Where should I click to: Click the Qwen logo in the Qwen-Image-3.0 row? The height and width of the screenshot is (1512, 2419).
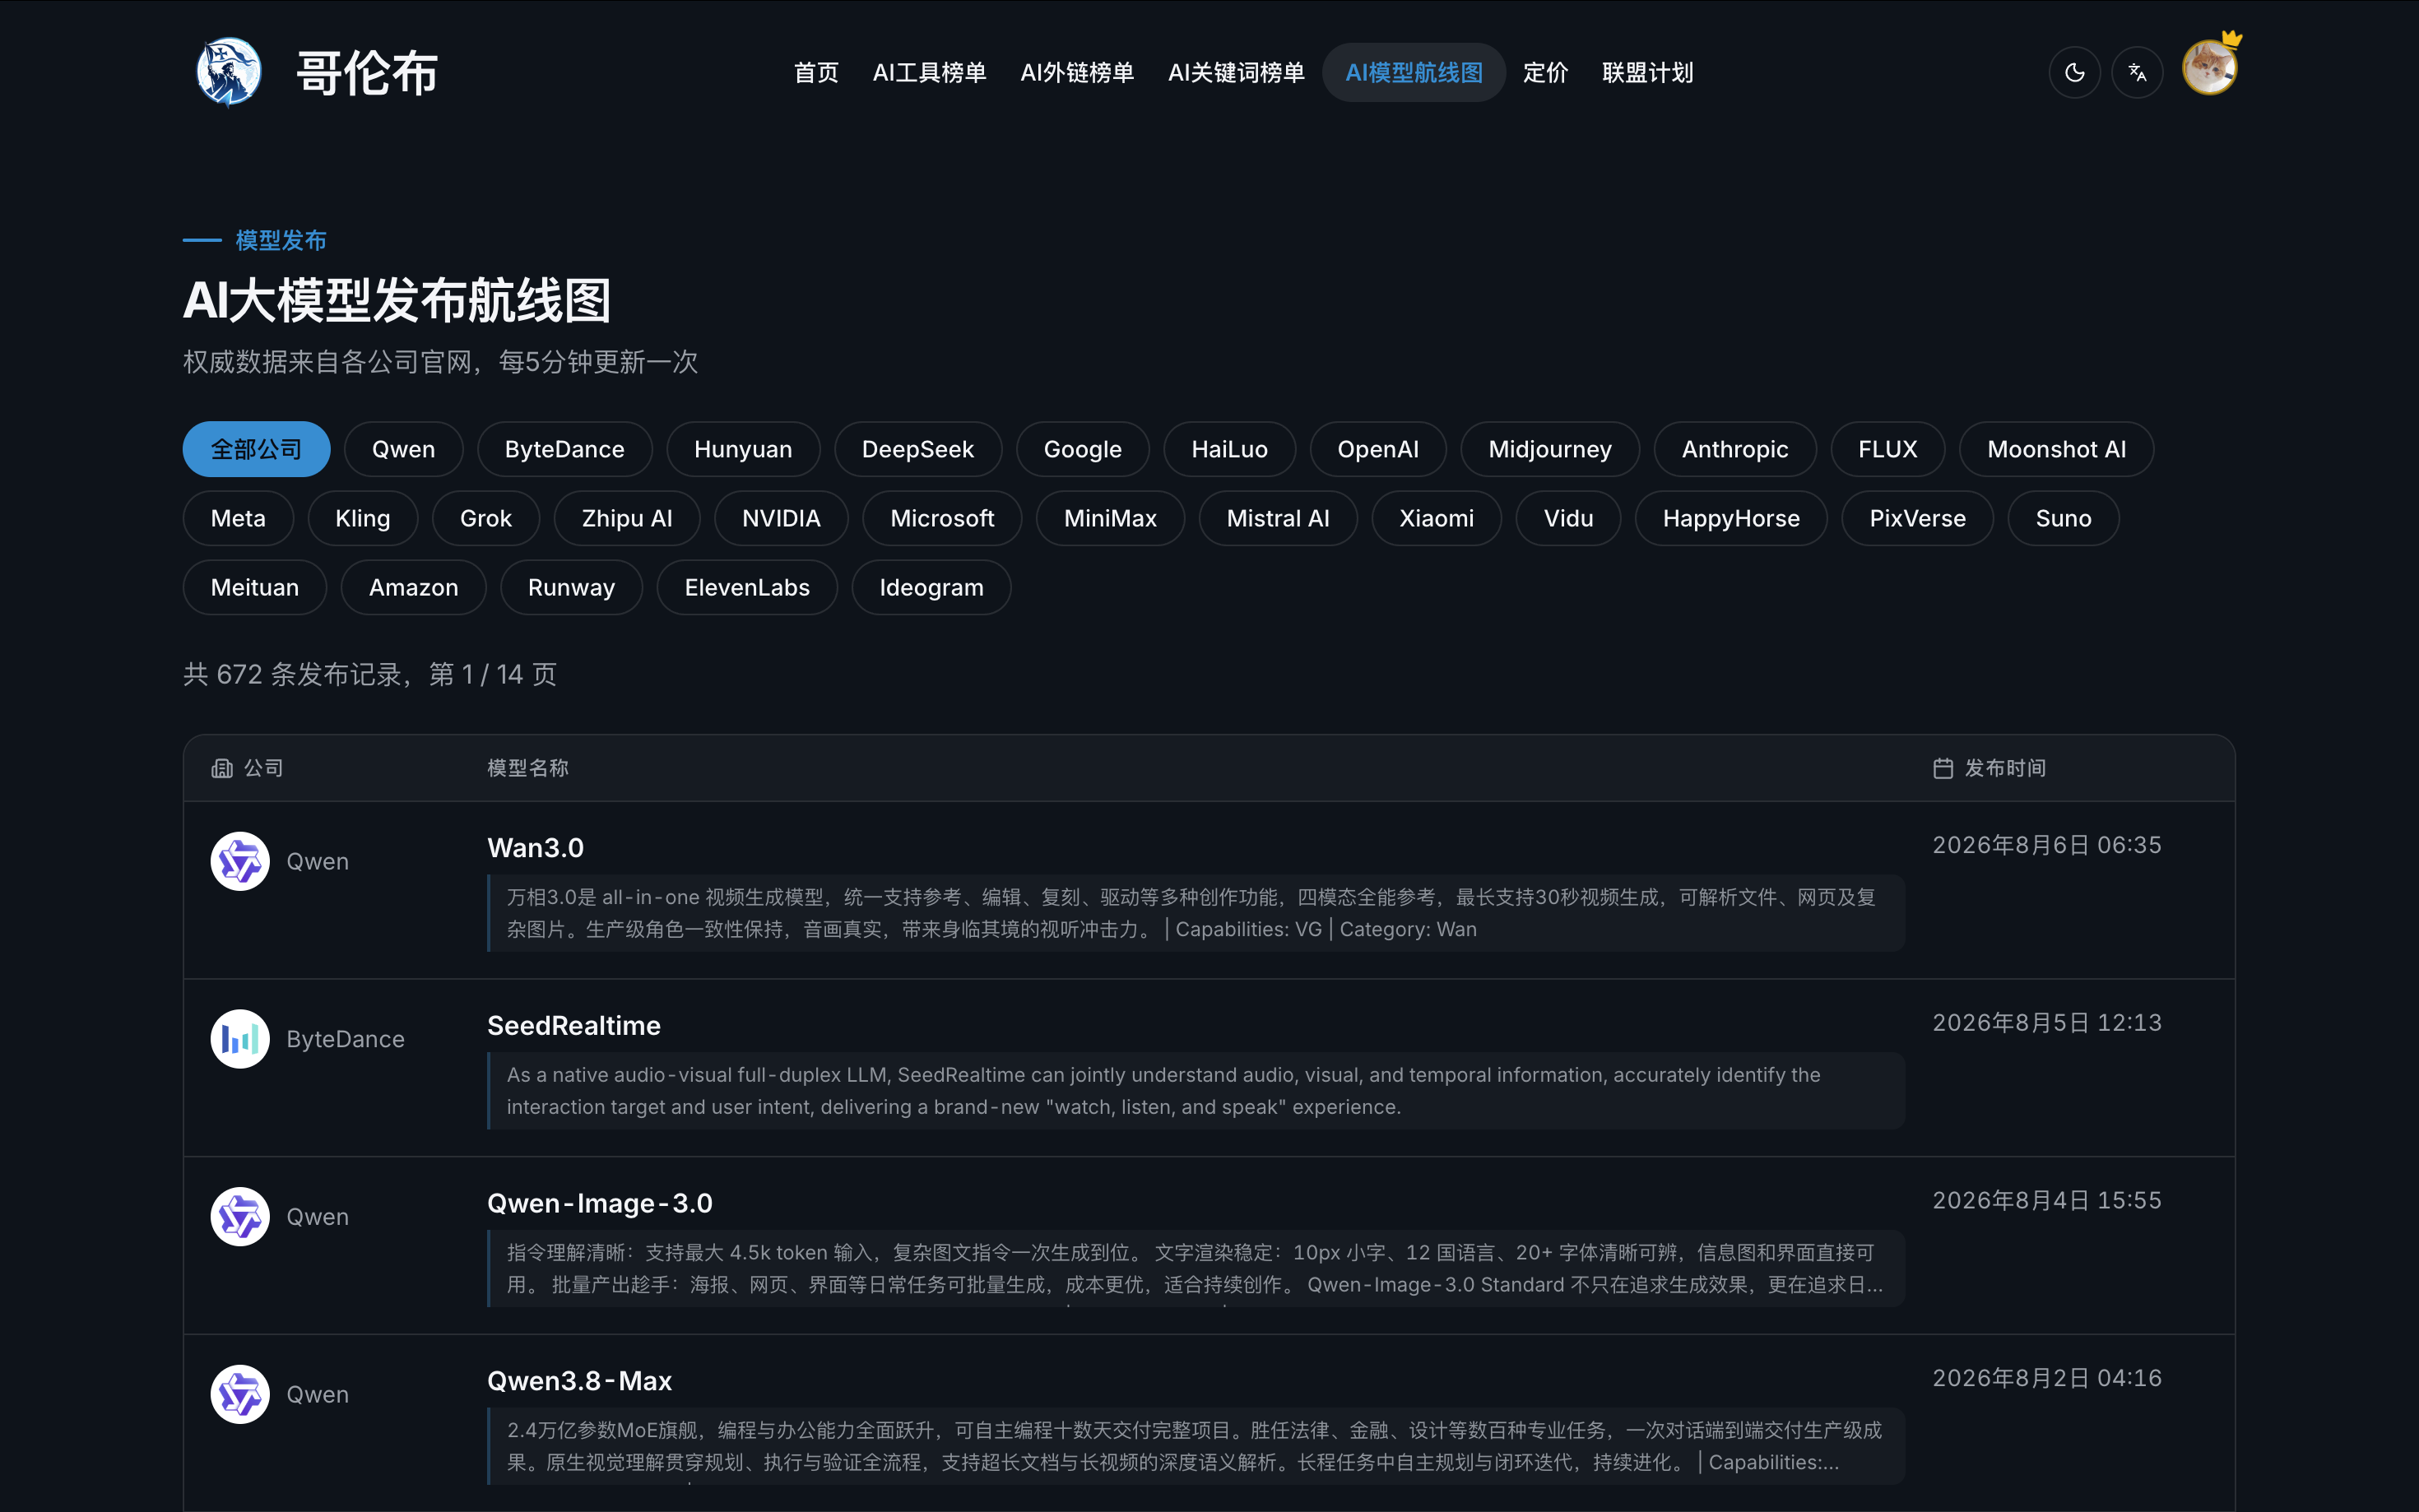[240, 1217]
